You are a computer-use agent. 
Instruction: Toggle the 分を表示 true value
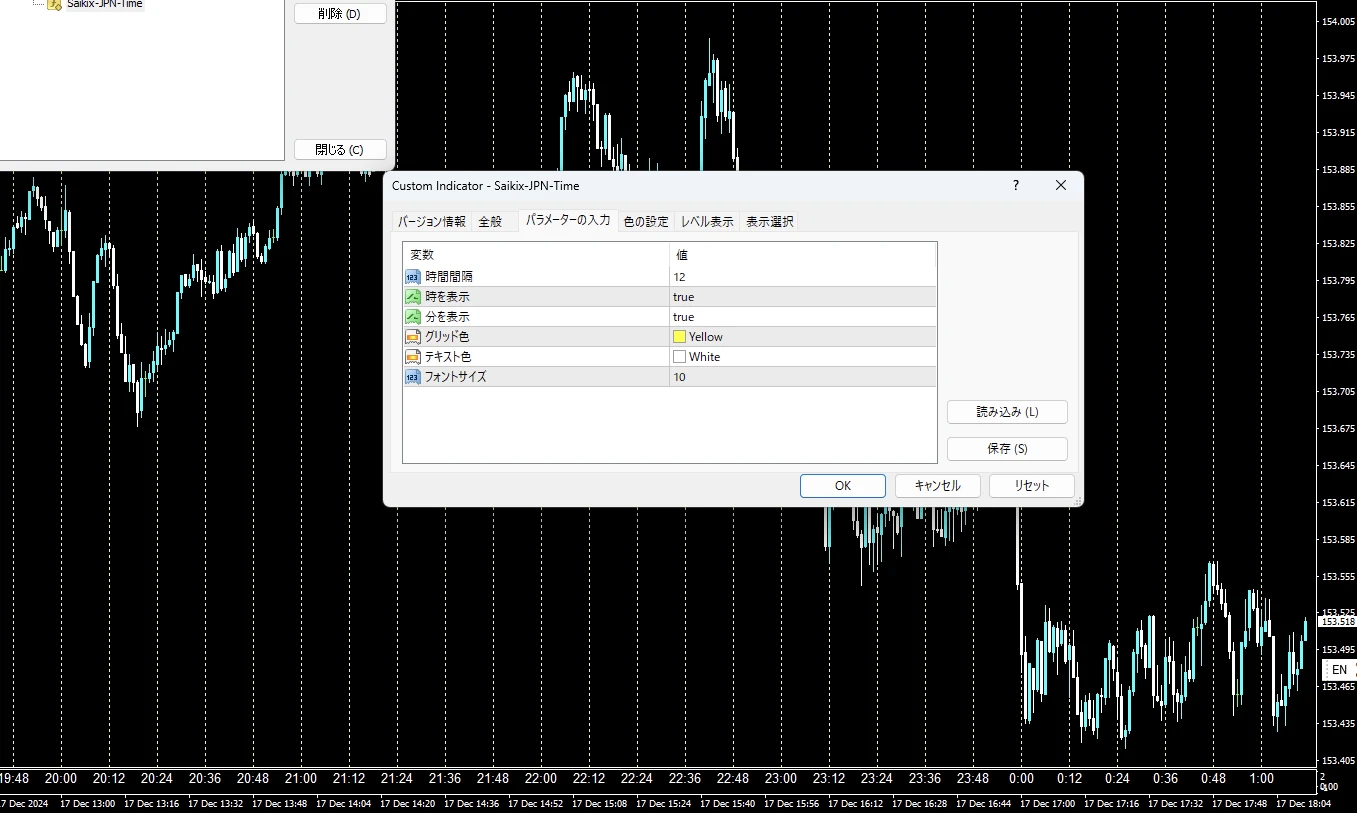point(683,317)
